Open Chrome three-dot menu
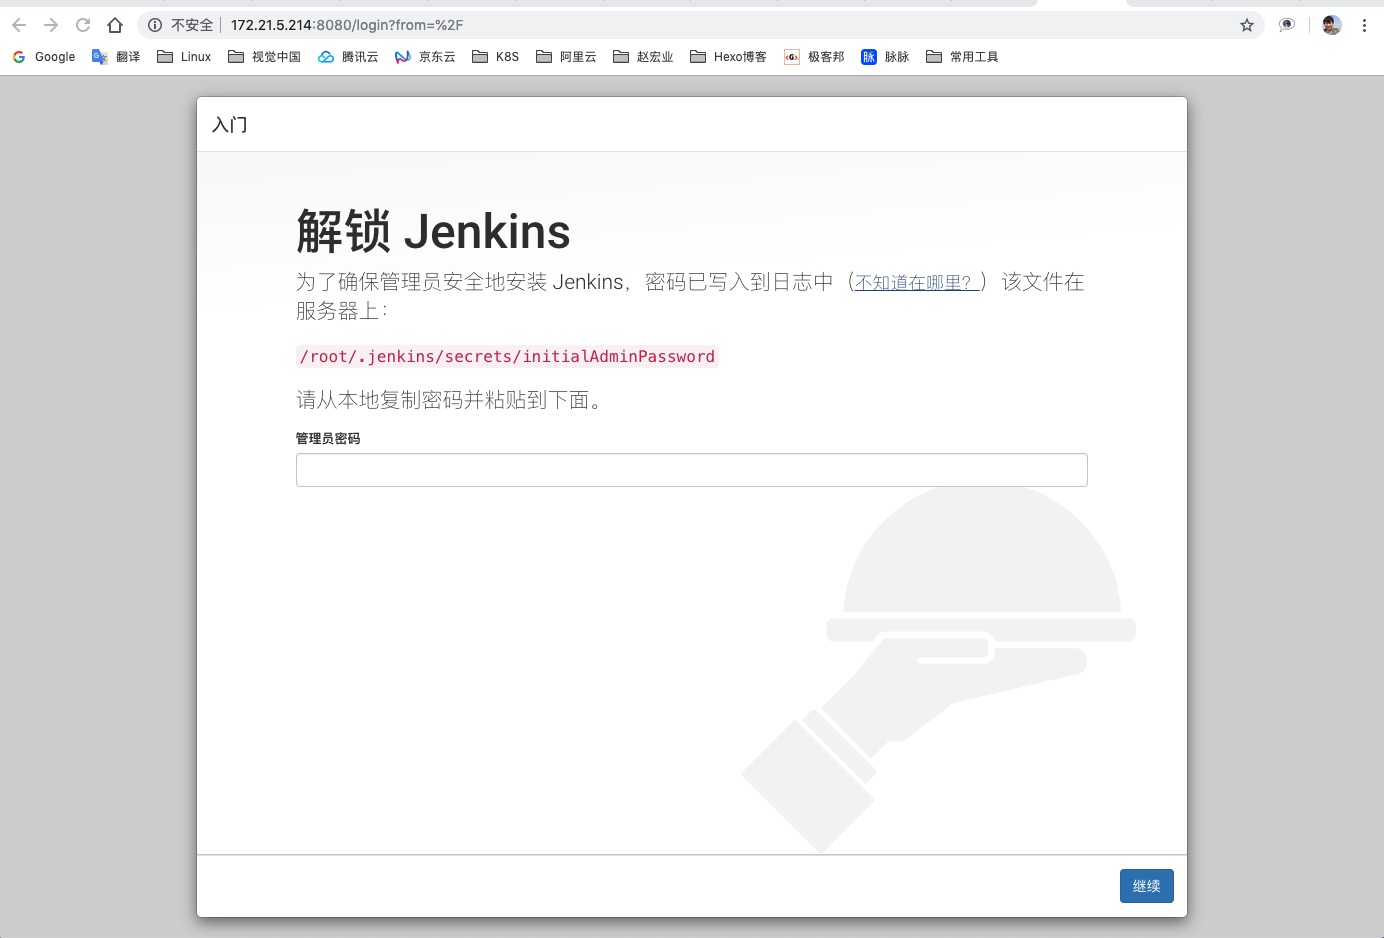 [x=1364, y=25]
